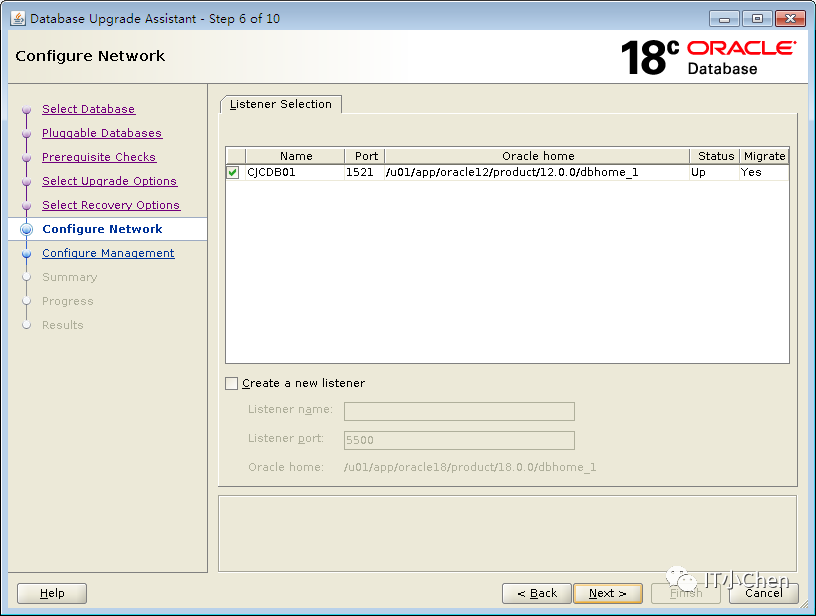Close the Database Upgrade Assistant window
Image resolution: width=816 pixels, height=616 pixels.
click(790, 19)
